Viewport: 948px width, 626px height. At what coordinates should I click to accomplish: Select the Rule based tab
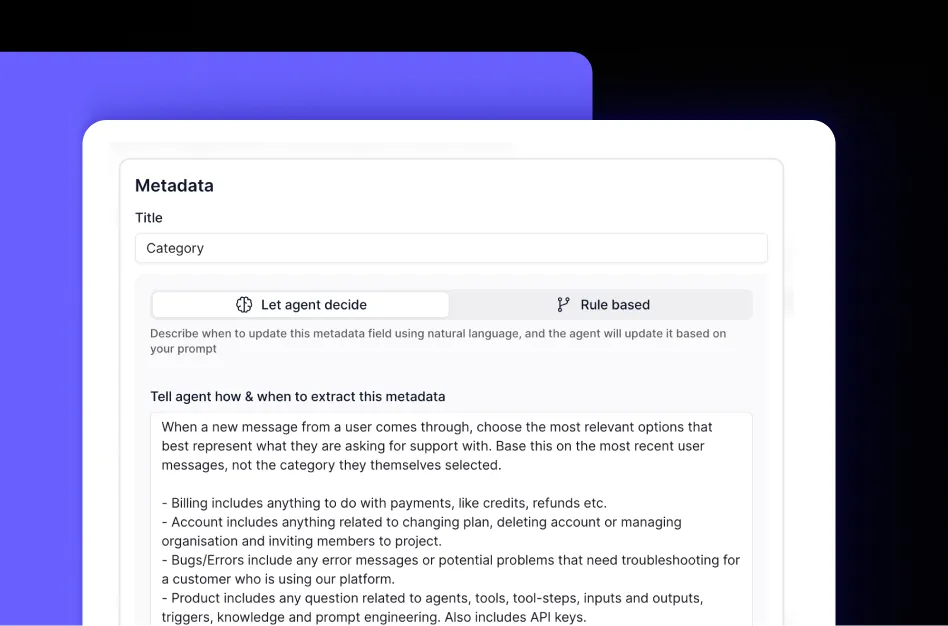[601, 305]
